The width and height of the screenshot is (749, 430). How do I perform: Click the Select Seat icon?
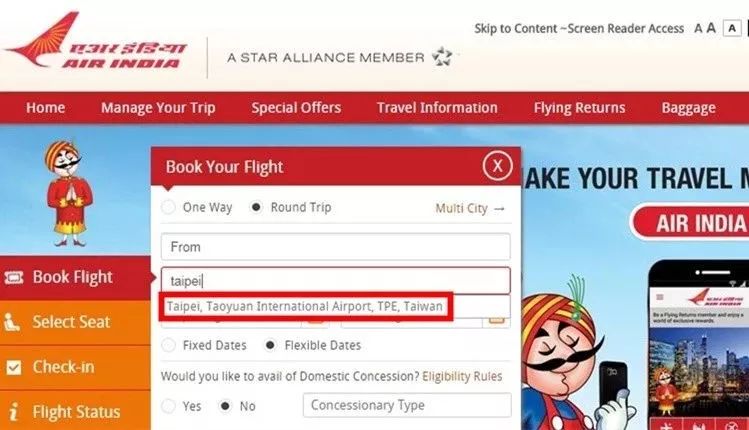click(13, 322)
